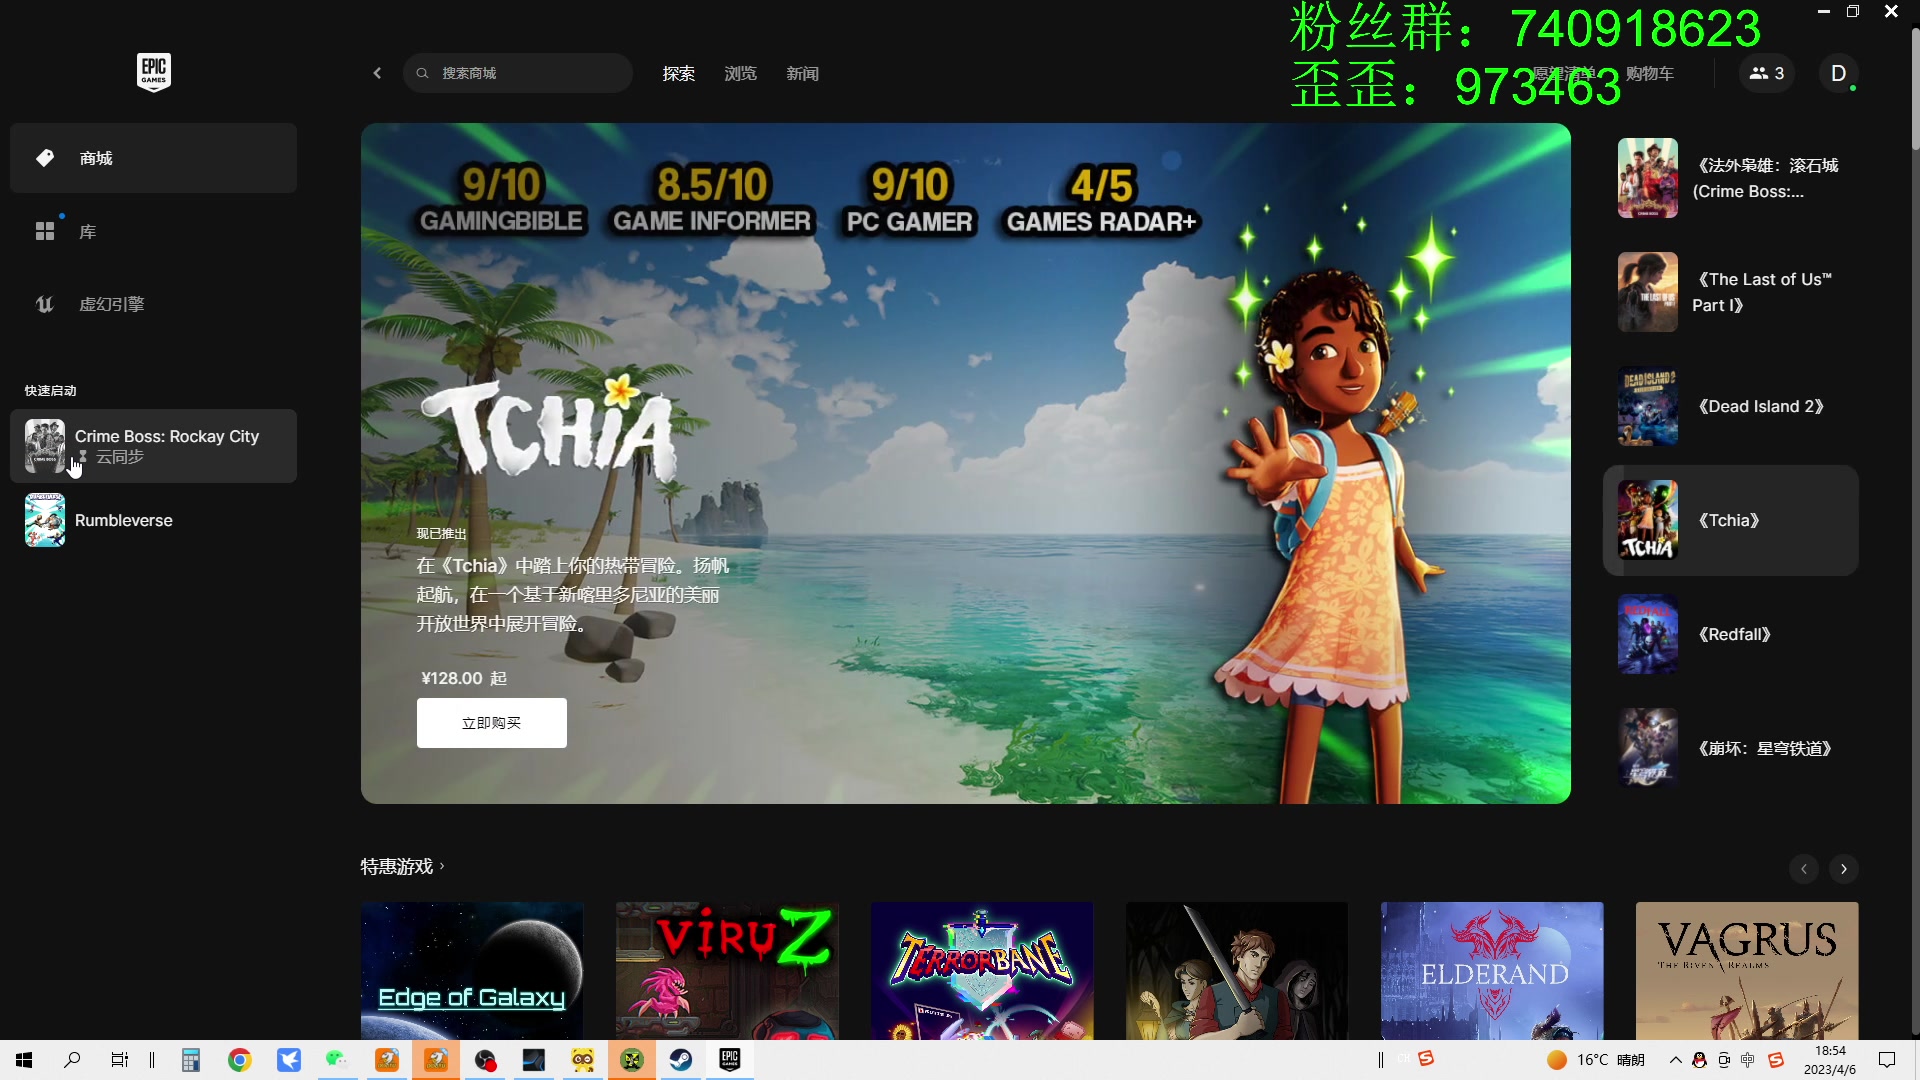Open the 商城 store section

point(153,158)
